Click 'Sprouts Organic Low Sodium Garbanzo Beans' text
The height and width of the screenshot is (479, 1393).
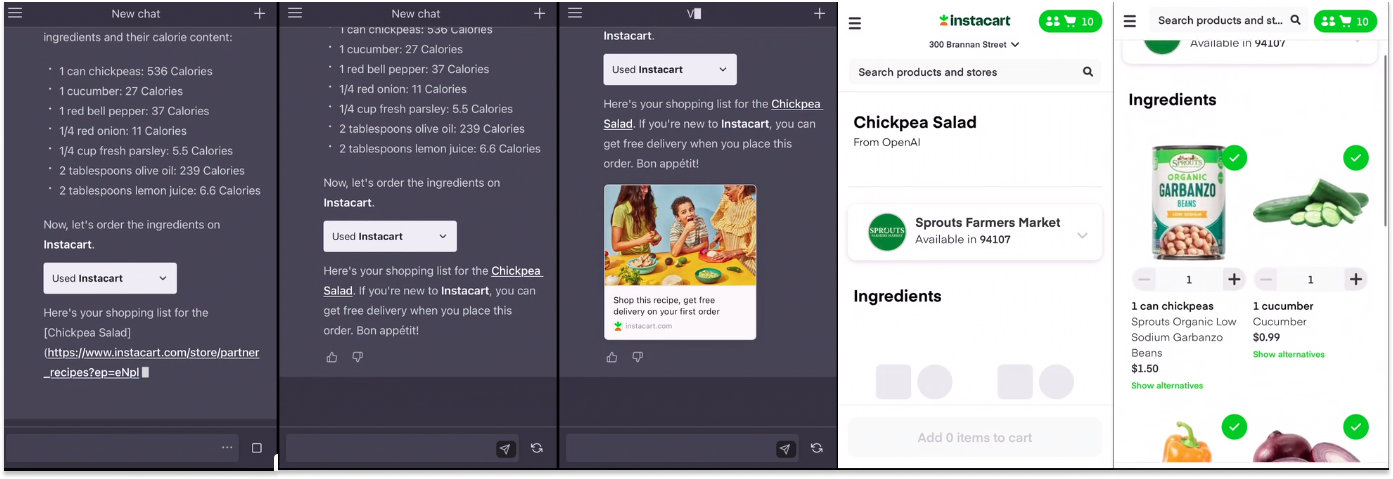(1184, 337)
